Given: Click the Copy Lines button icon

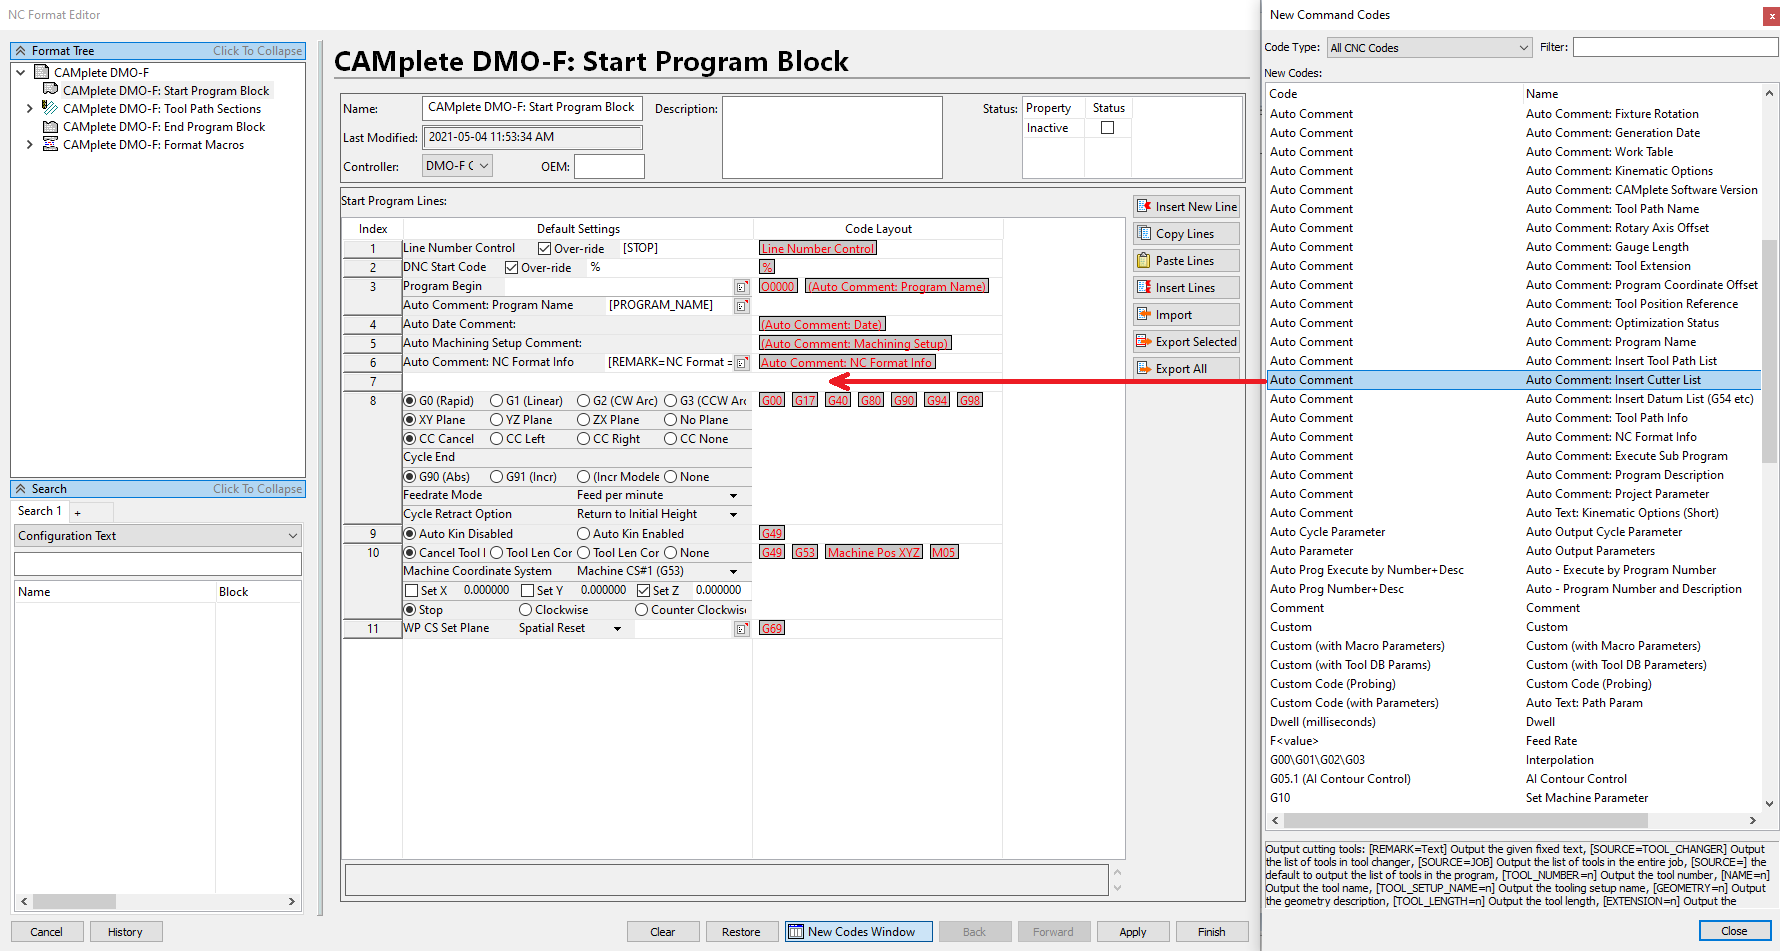Looking at the screenshot, I should tap(1144, 233).
